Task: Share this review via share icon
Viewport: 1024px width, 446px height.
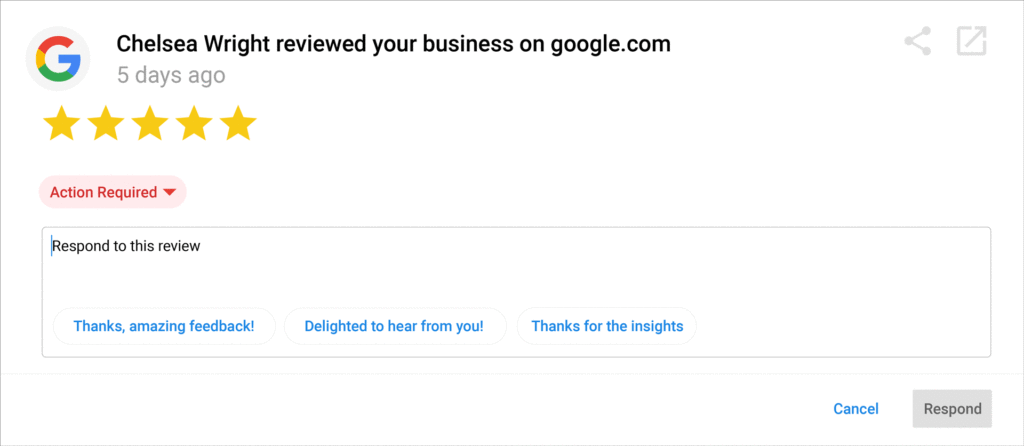Action: point(917,42)
